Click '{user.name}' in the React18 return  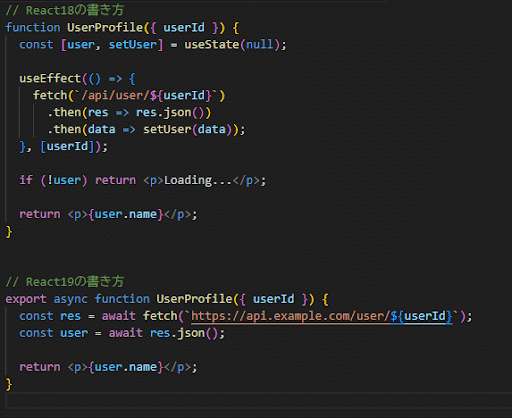coord(126,214)
